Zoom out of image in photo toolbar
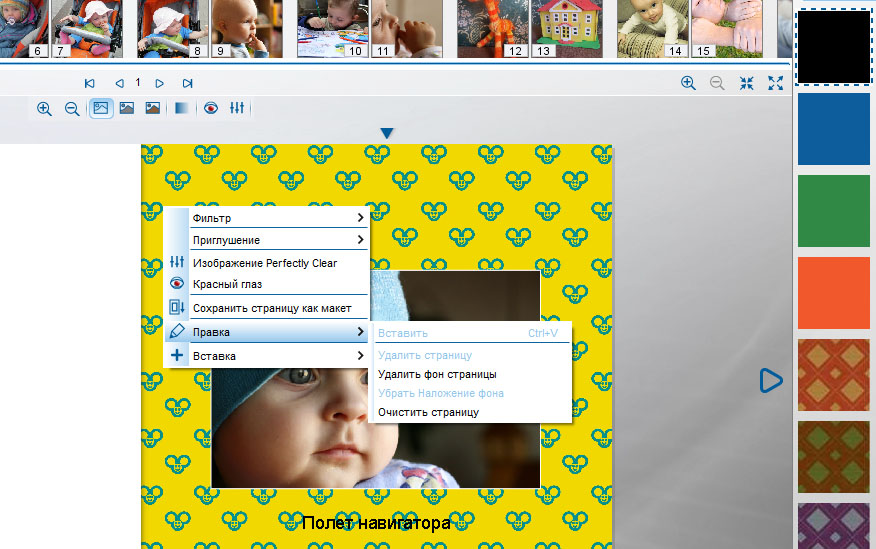The height and width of the screenshot is (549, 876). click(72, 108)
